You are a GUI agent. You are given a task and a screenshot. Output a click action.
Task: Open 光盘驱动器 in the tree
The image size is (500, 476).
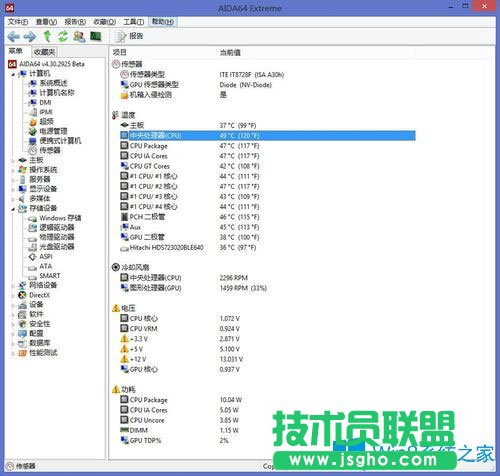[x=52, y=247]
